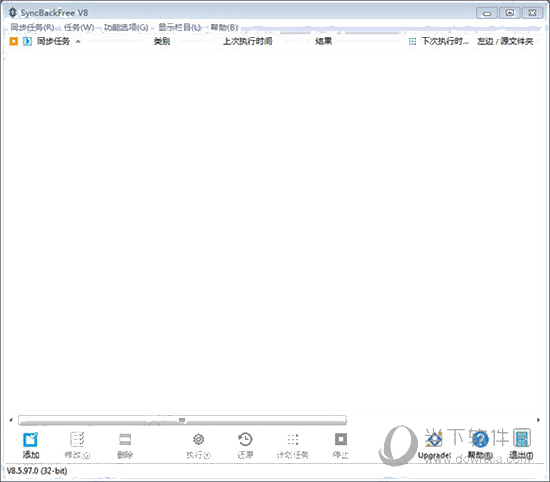Maximize the SyncBackFree window
This screenshot has height=482, width=550.
point(510,13)
